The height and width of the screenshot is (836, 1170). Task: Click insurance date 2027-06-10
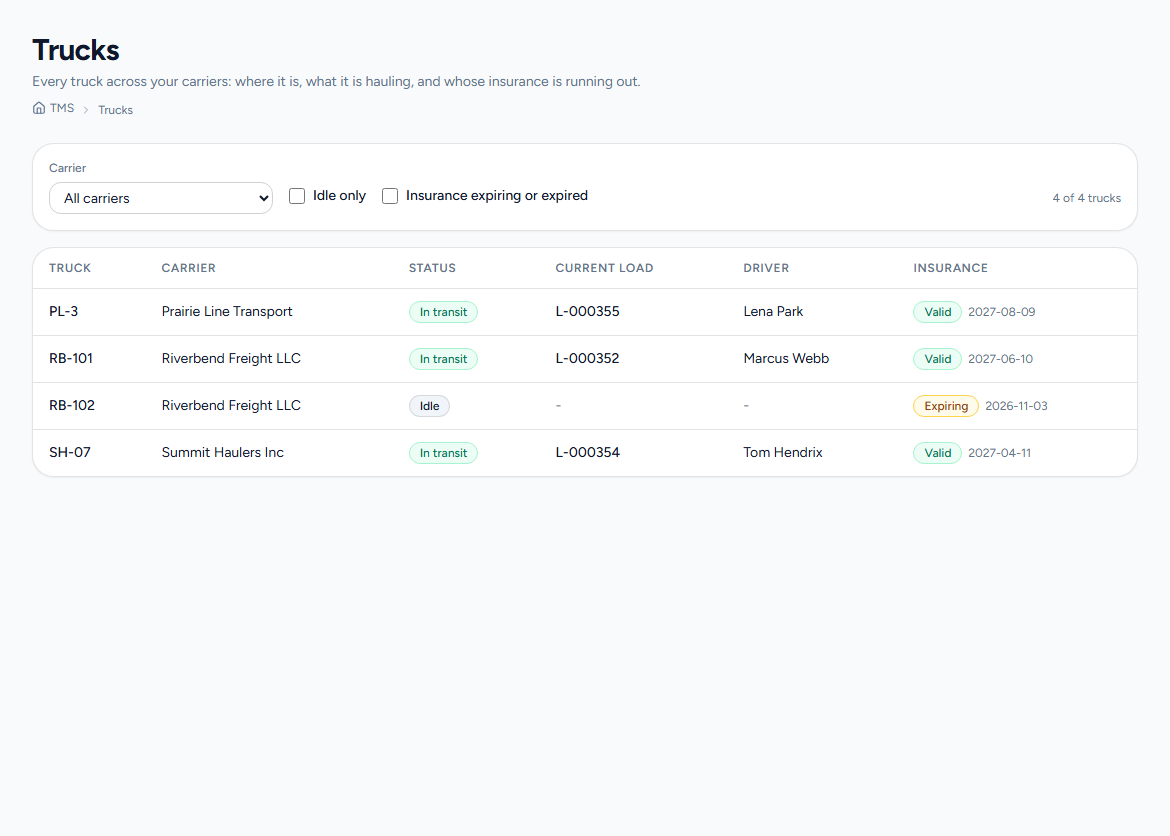(1001, 359)
